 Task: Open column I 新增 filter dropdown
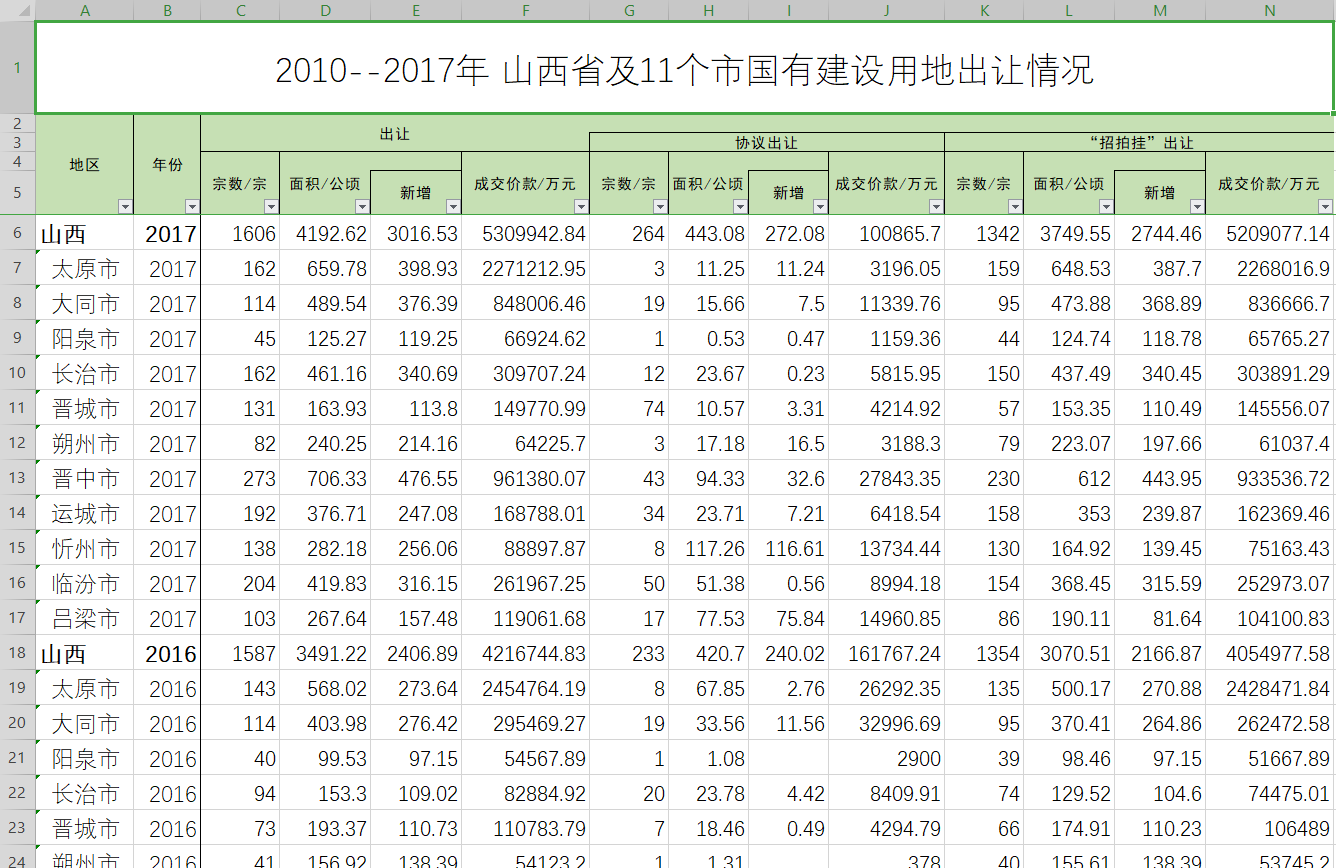tap(820, 207)
